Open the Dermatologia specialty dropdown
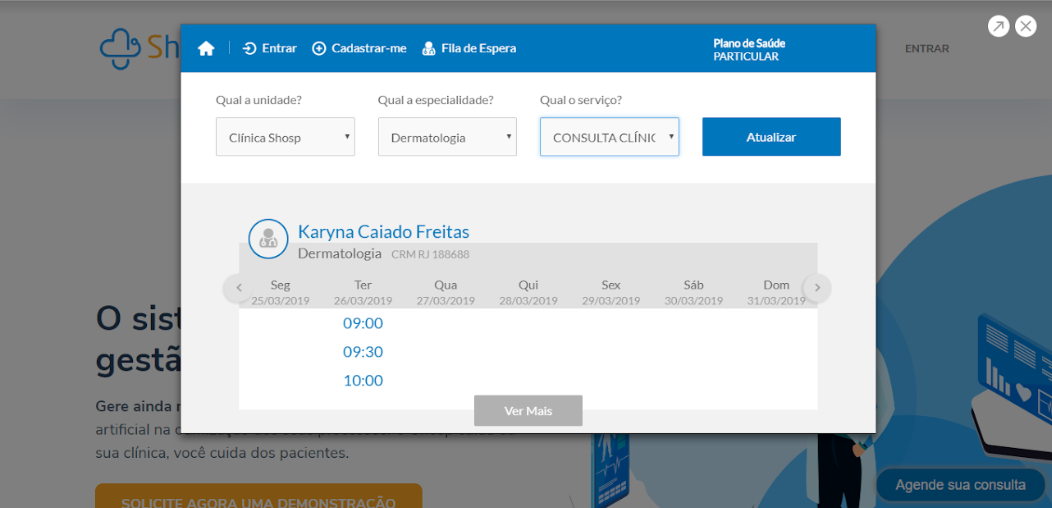Image resolution: width=1052 pixels, height=508 pixels. tap(448, 137)
